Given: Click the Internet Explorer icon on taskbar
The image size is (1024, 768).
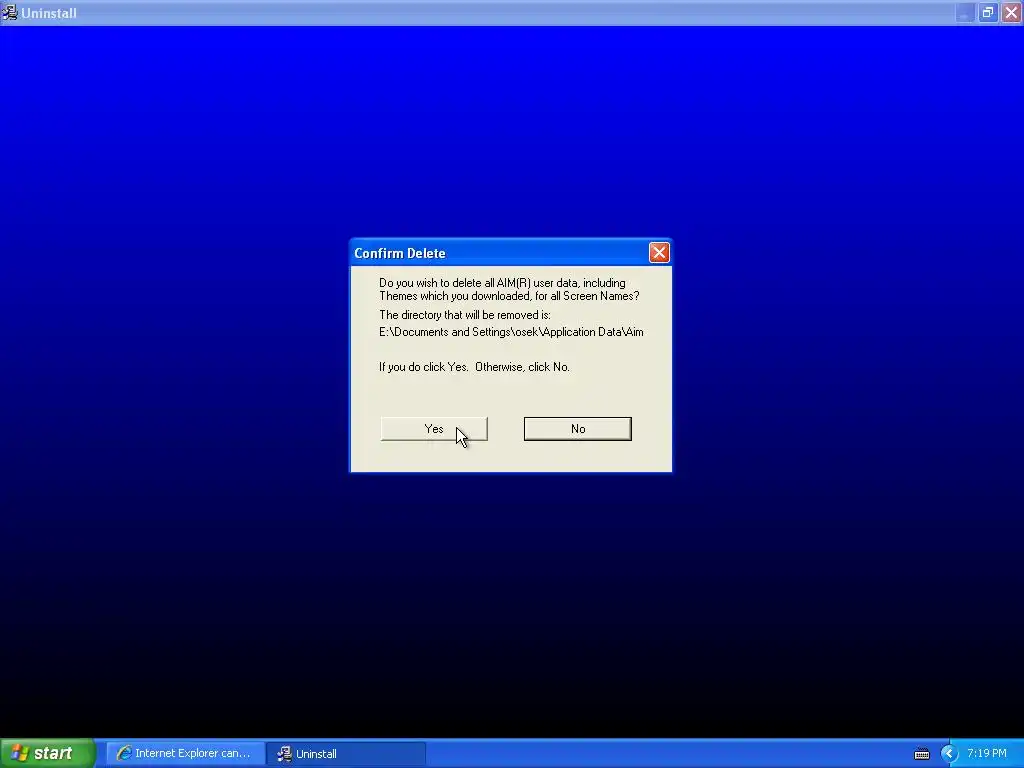Looking at the screenshot, I should (123, 753).
